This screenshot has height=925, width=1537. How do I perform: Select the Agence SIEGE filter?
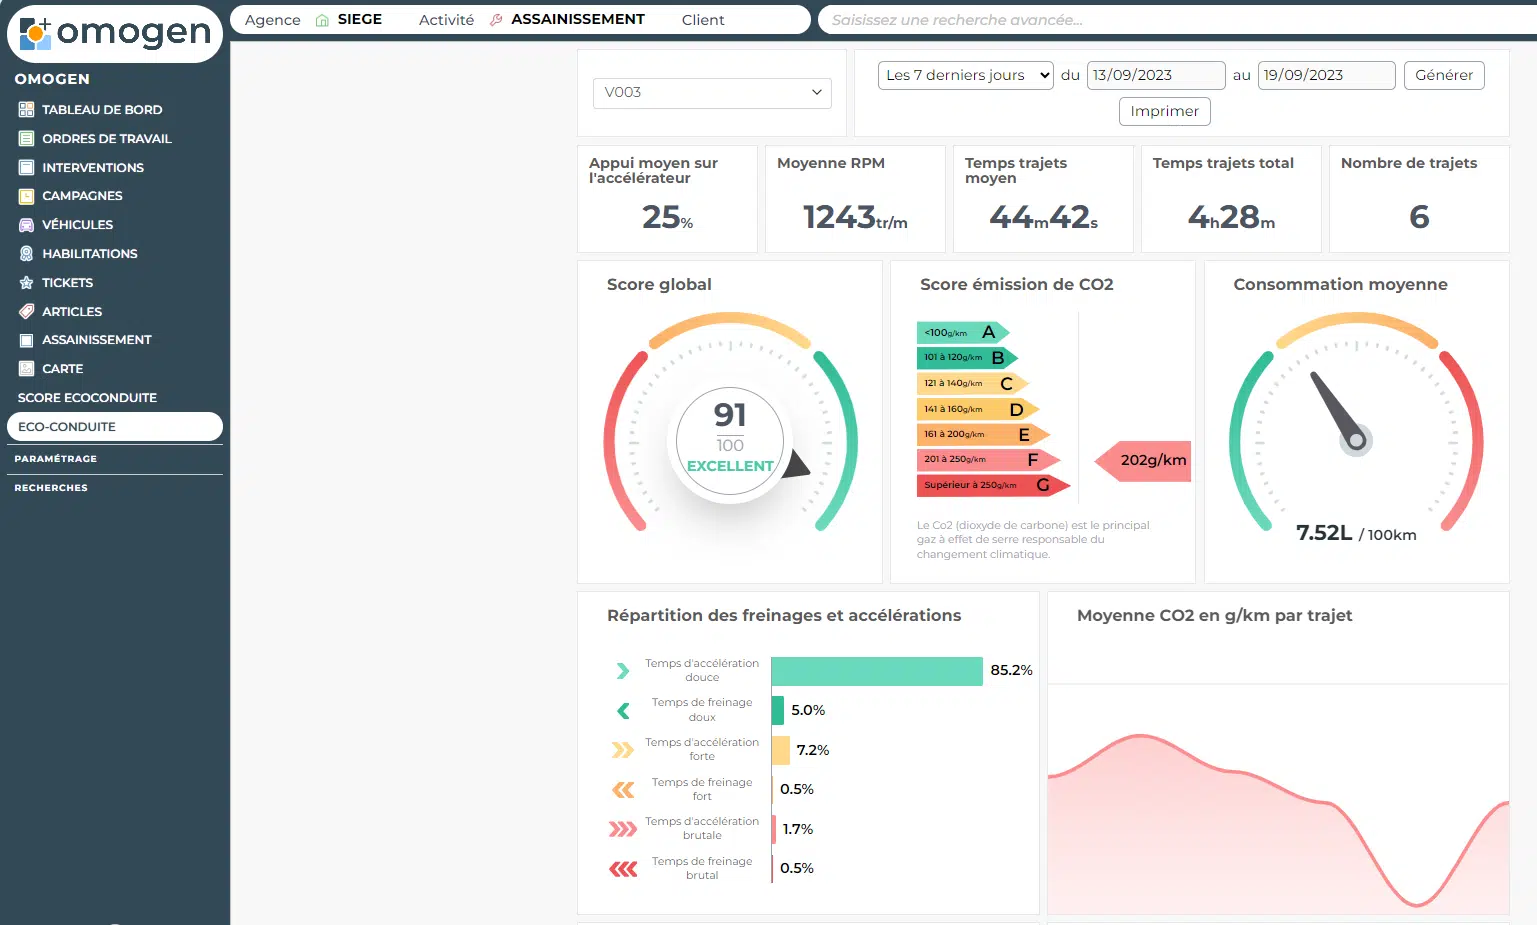click(x=313, y=20)
